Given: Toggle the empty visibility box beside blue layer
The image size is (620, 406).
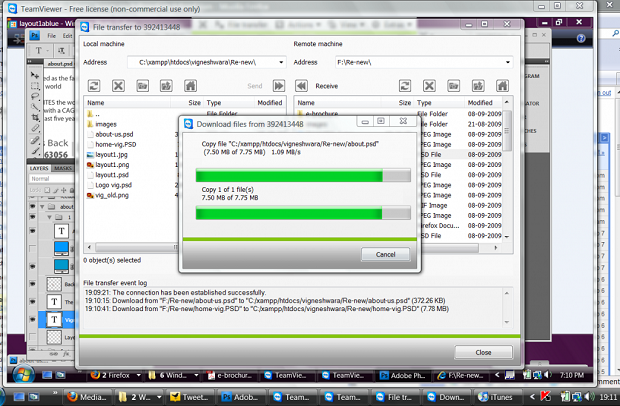Looking at the screenshot, I should tap(32, 248).
